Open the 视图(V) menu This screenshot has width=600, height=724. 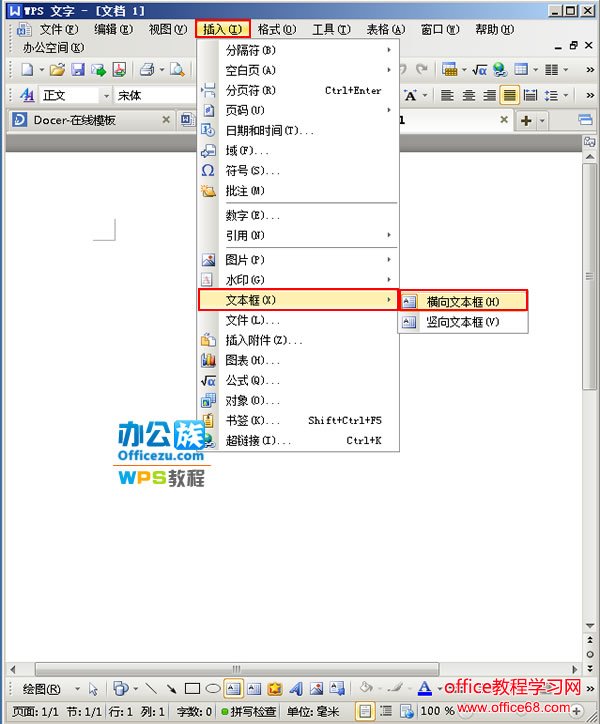(168, 30)
